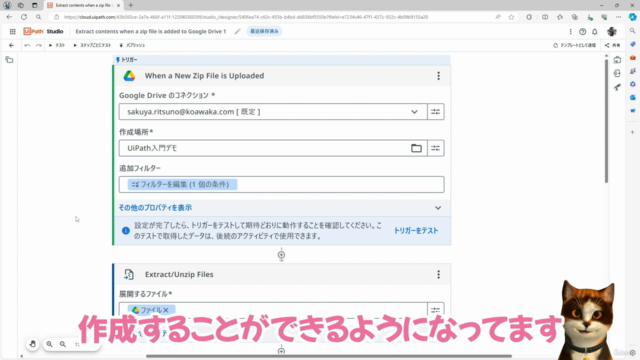Open browser settings and more menu
The image size is (640, 360).
pos(618,17)
